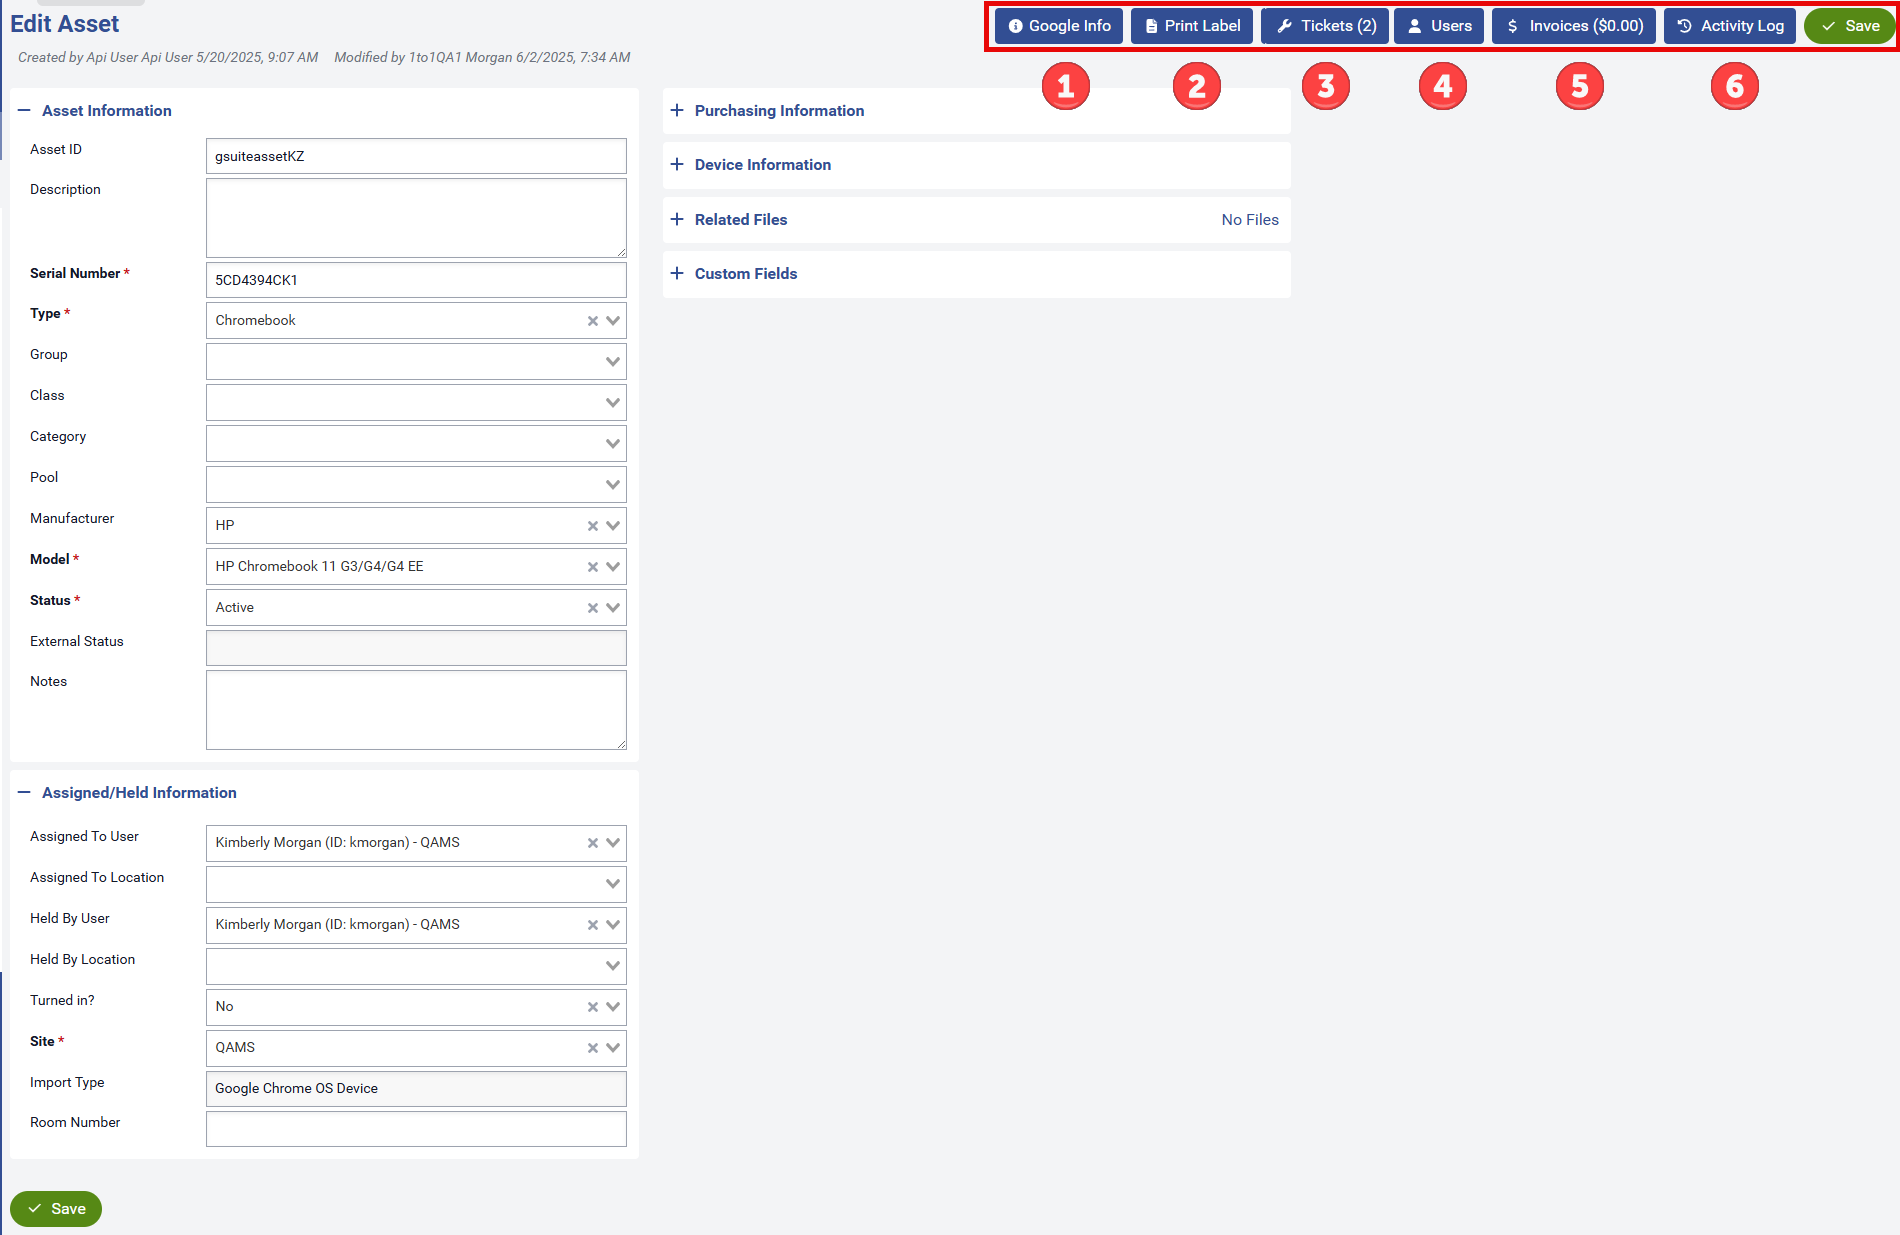Collapse the Assigned/Held Information section
The height and width of the screenshot is (1235, 1900).
coord(25,793)
